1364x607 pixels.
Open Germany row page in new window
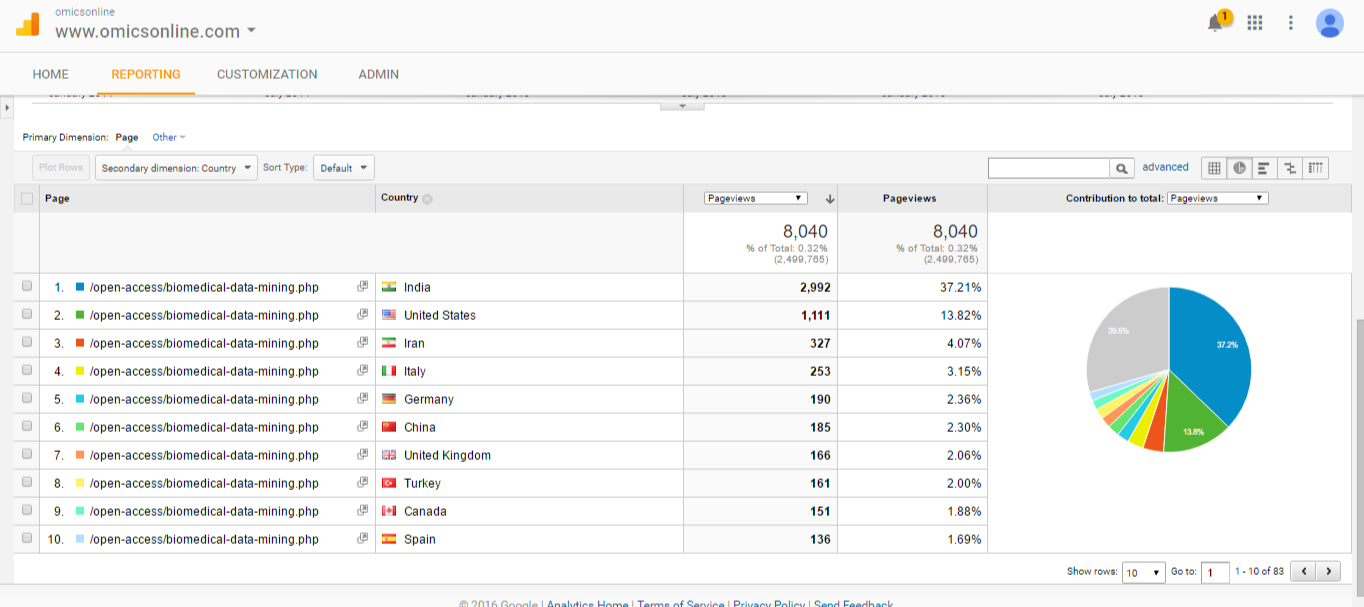coord(362,399)
